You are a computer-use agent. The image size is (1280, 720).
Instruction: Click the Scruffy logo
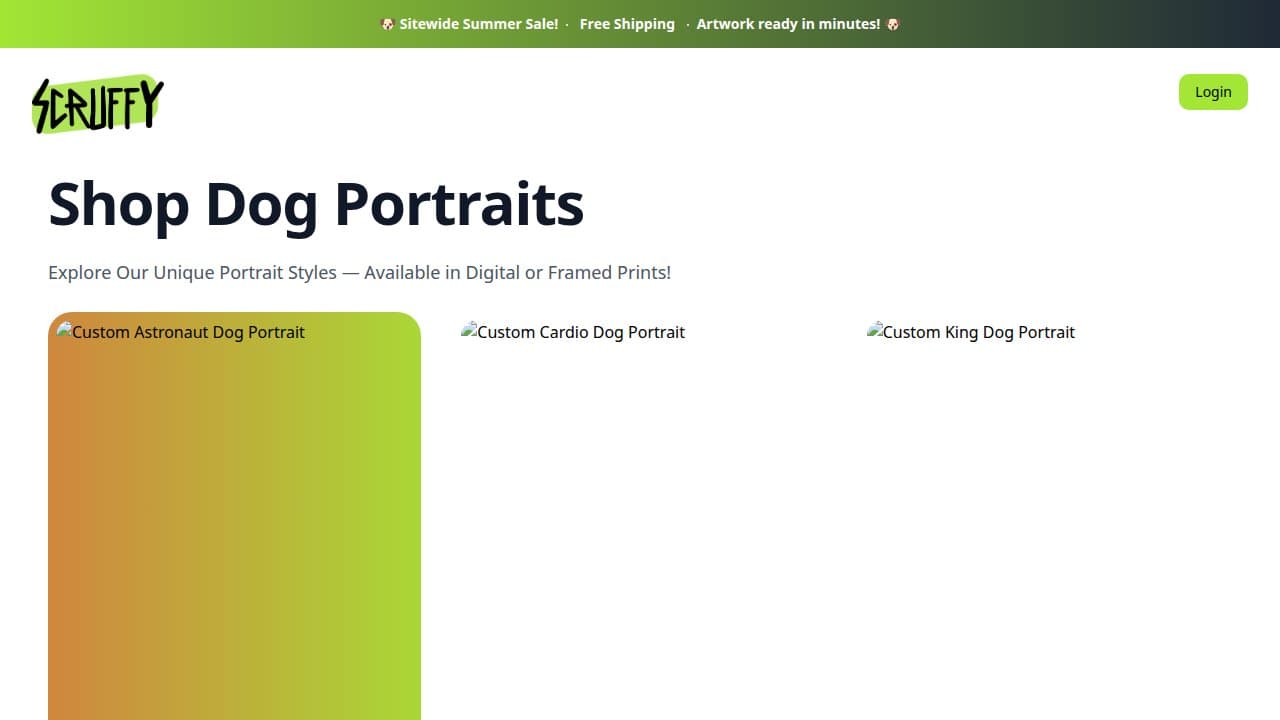click(98, 104)
